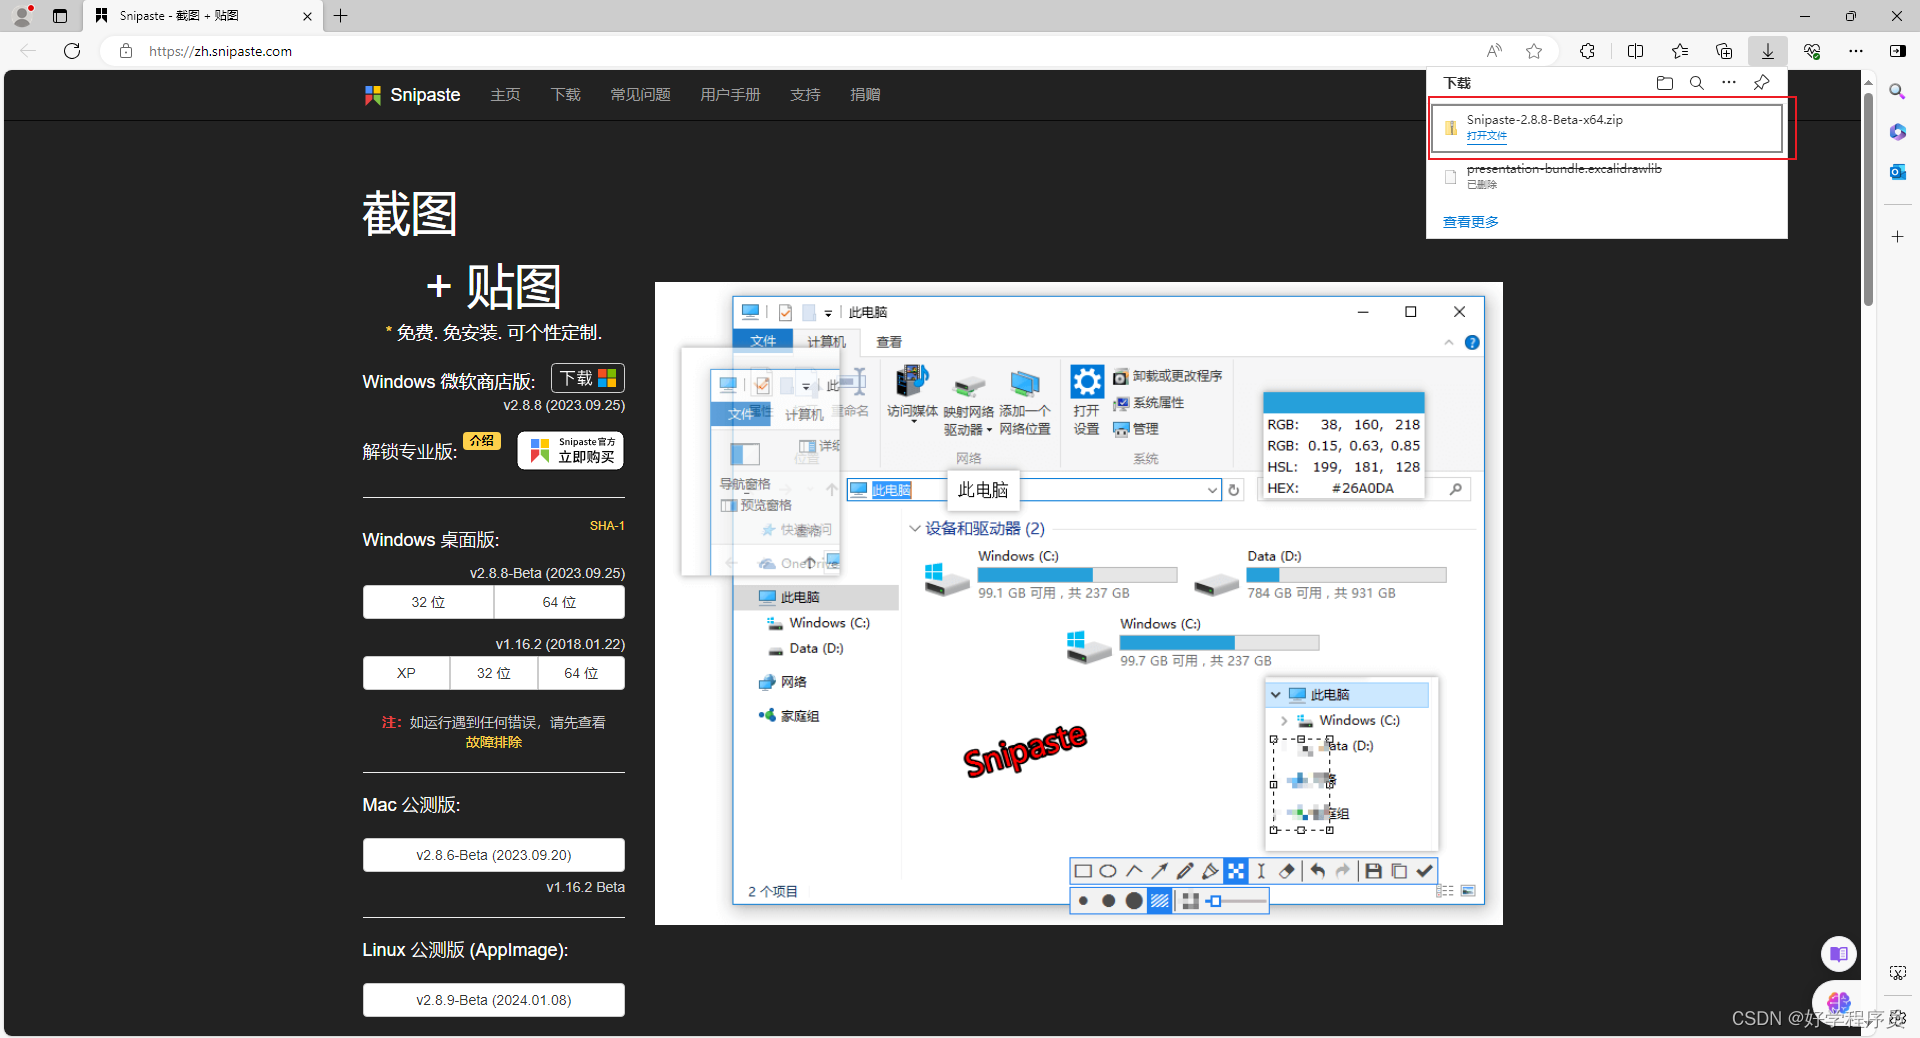Screen dimensions: 1920x1038
Task: Open the SHA-1 link
Action: [x=607, y=526]
